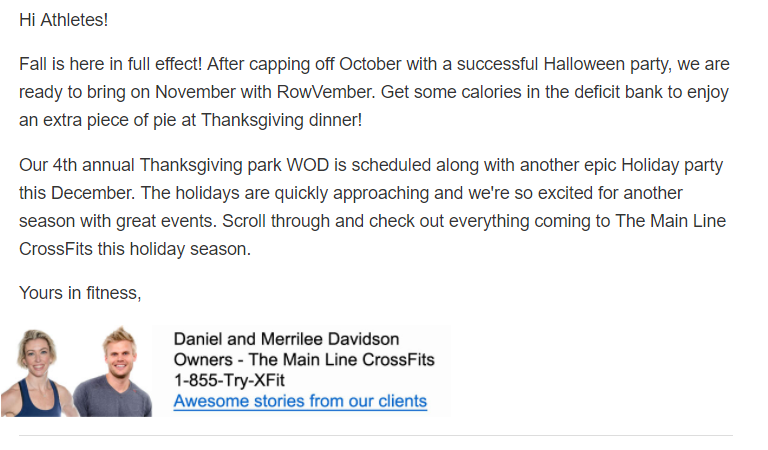Click the horizontal divider below the signature

click(376, 435)
